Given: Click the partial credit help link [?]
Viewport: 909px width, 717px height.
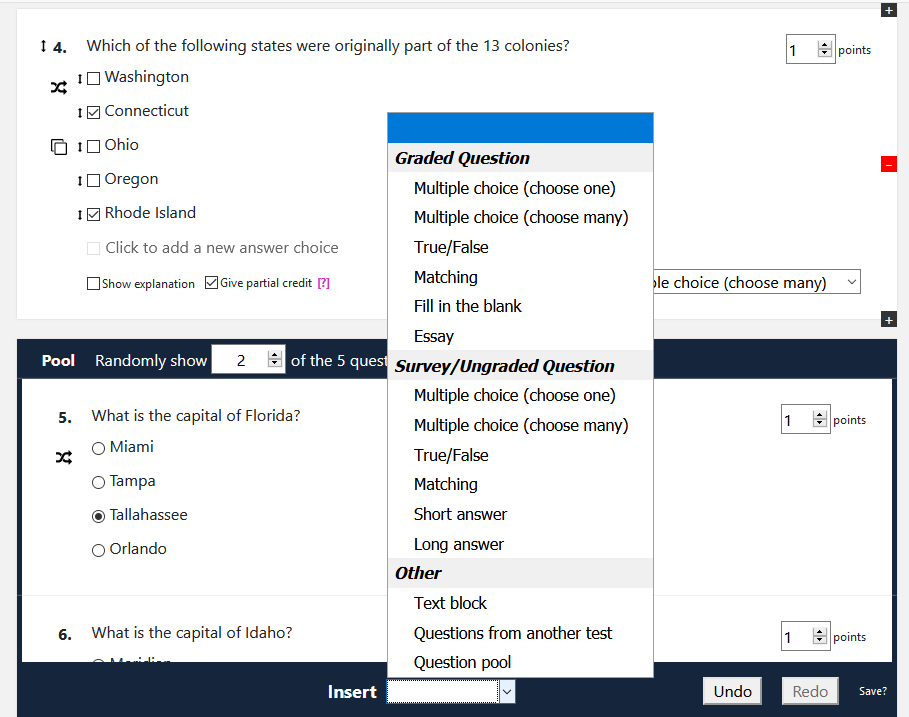Looking at the screenshot, I should (323, 283).
